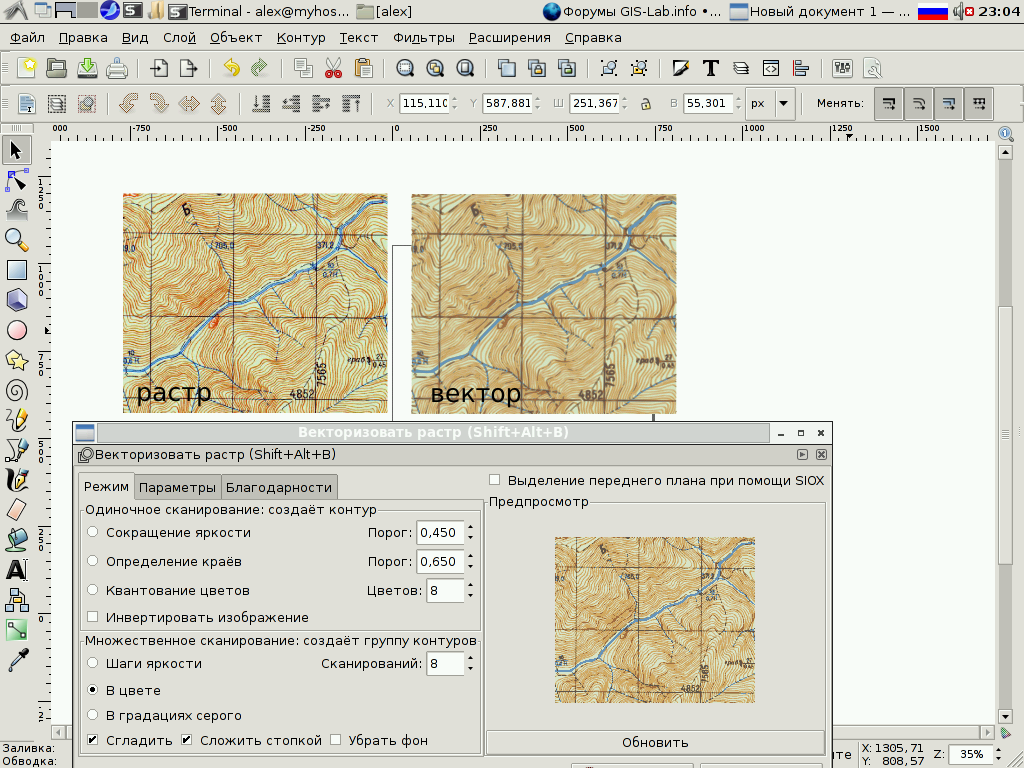Viewport: 1024px width, 768px height.
Task: Select the Calligraphy pen tool
Action: click(x=15, y=478)
